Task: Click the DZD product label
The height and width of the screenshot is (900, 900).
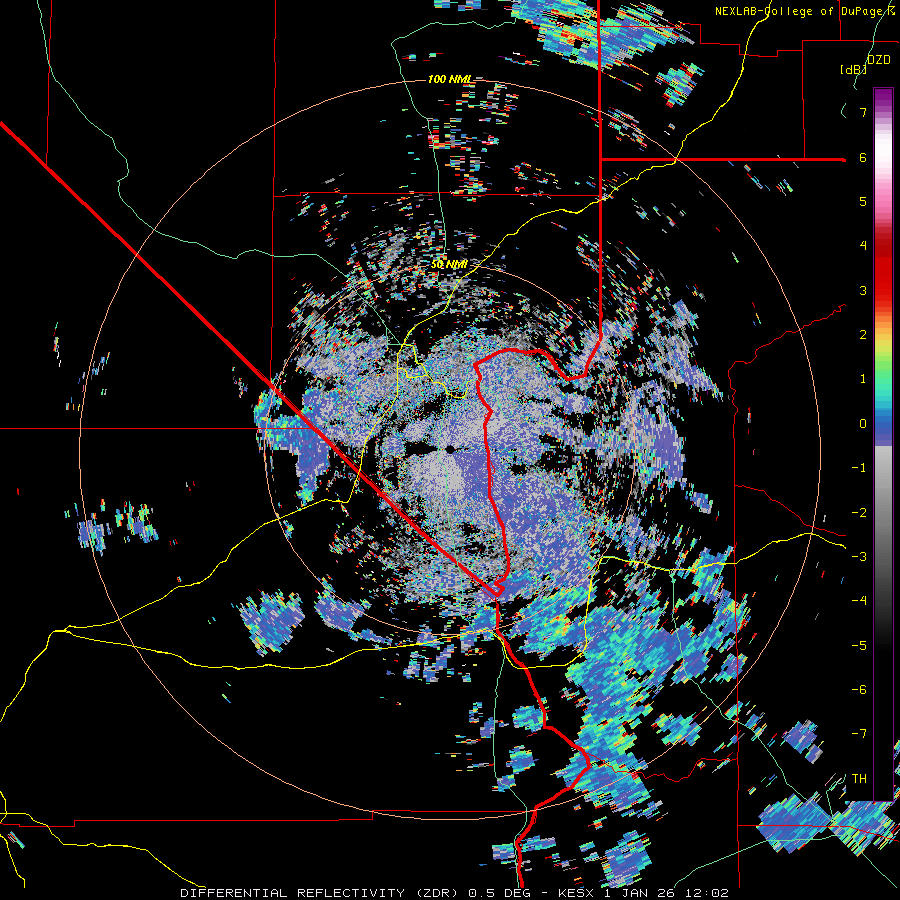Action: [x=879, y=60]
